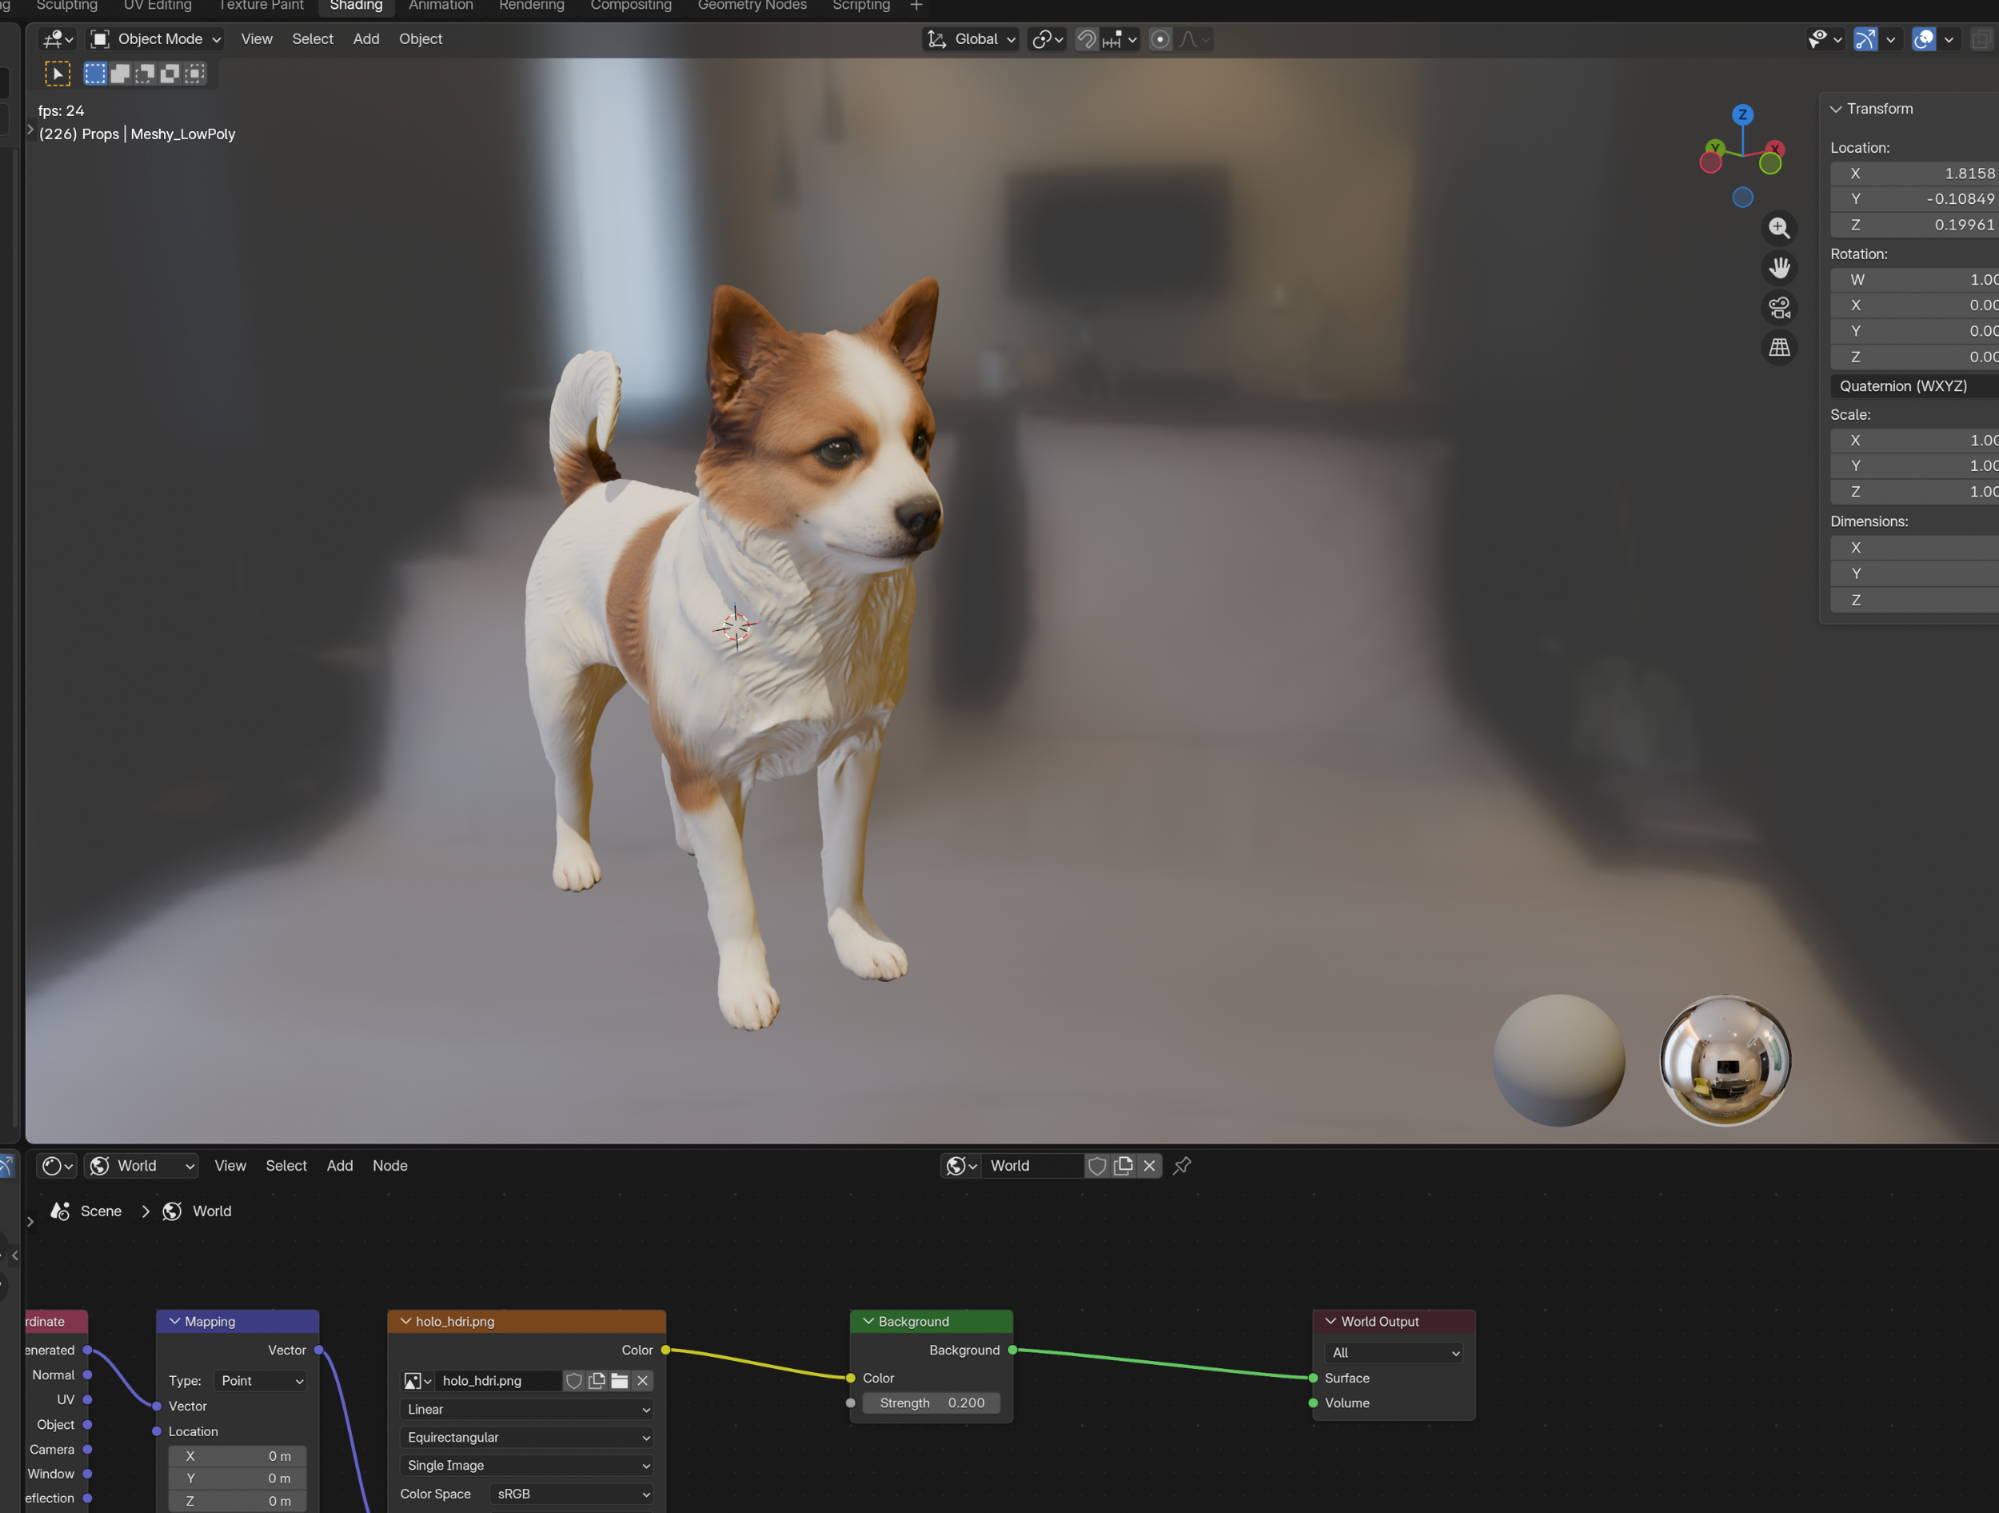1999x1513 pixels.
Task: Open gizmo options dropdown arrow
Action: (1890, 39)
